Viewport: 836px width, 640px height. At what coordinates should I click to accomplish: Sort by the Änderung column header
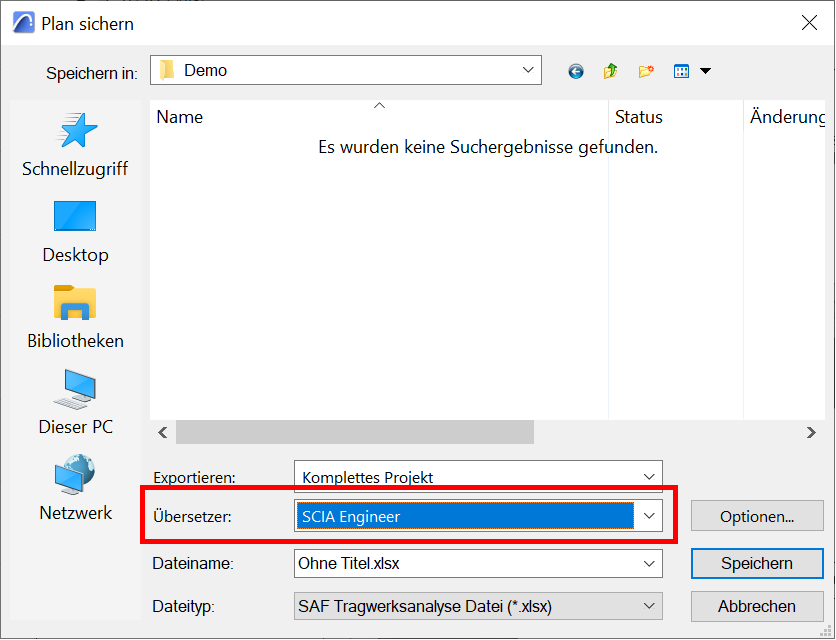click(784, 117)
